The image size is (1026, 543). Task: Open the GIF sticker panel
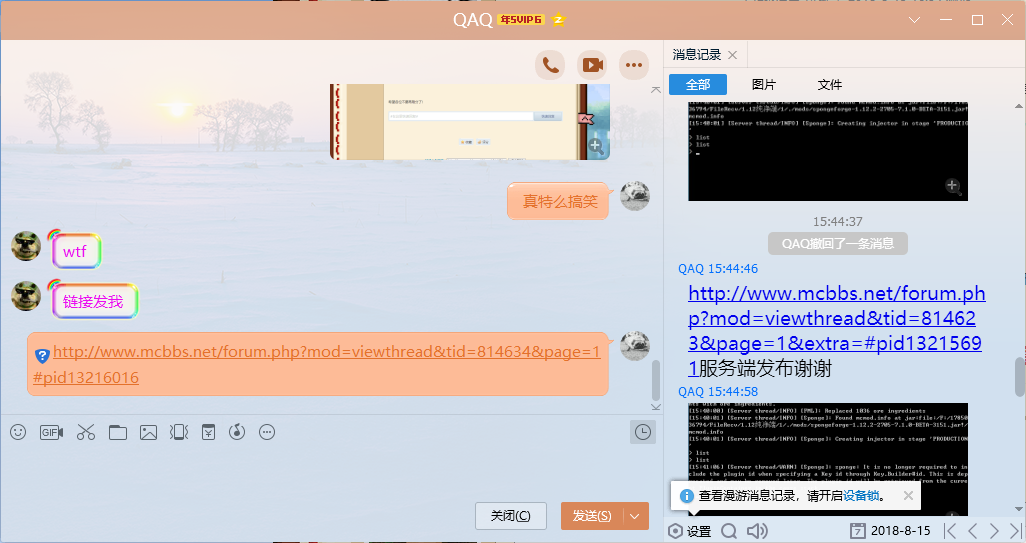point(52,432)
